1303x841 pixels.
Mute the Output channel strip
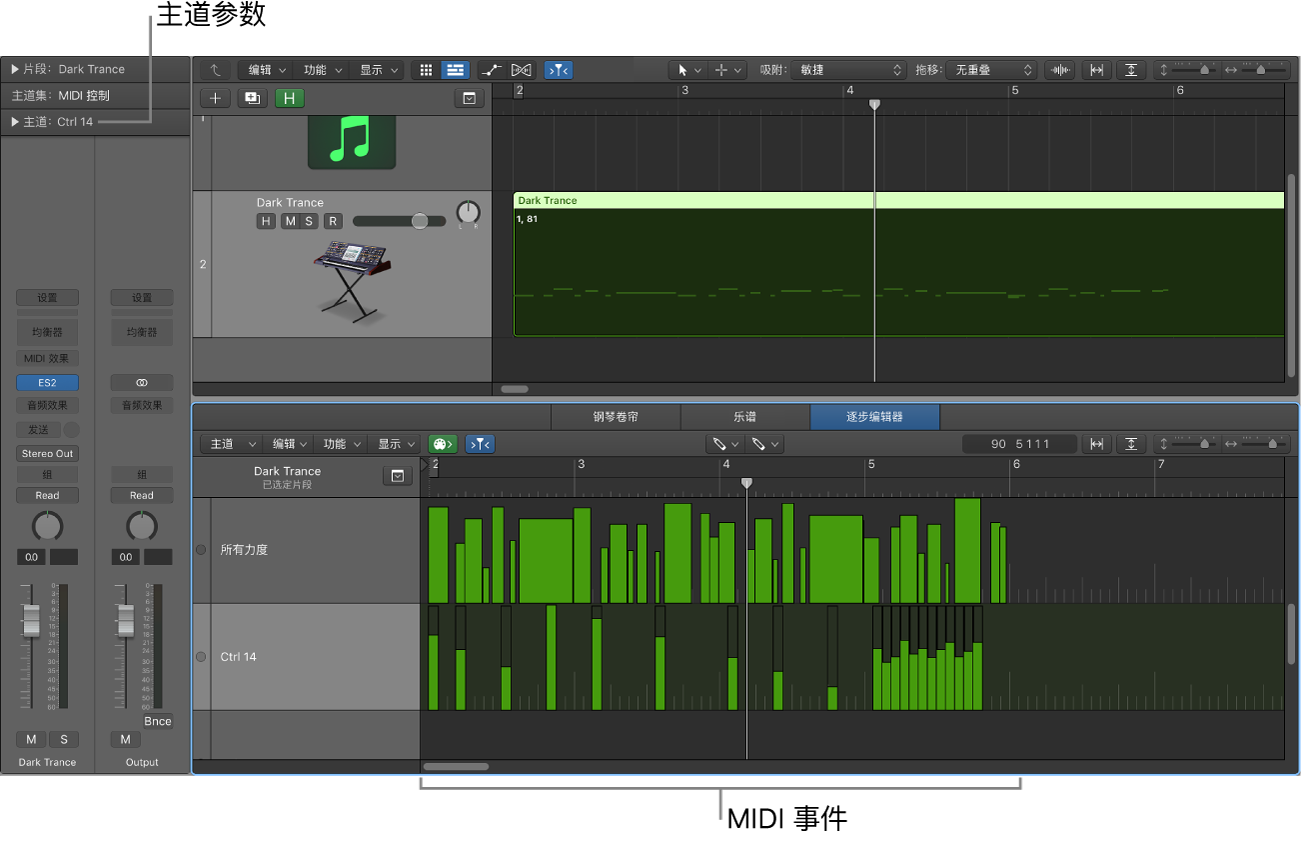(125, 740)
